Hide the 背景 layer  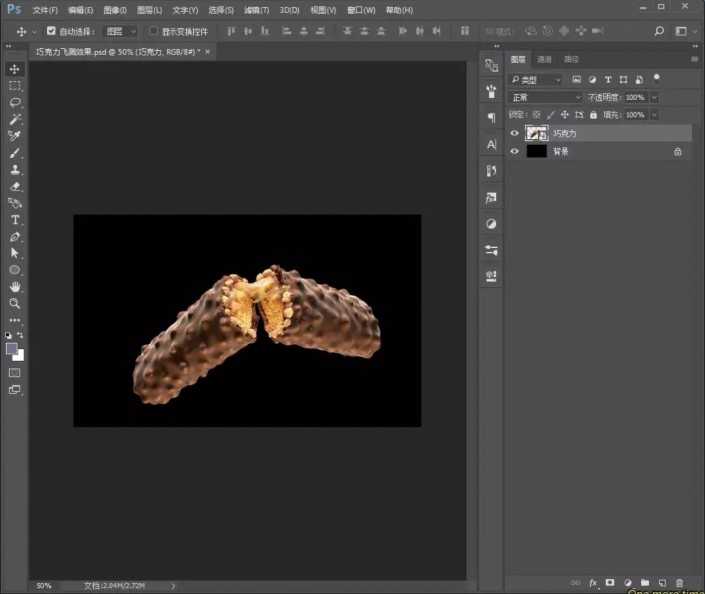click(515, 151)
